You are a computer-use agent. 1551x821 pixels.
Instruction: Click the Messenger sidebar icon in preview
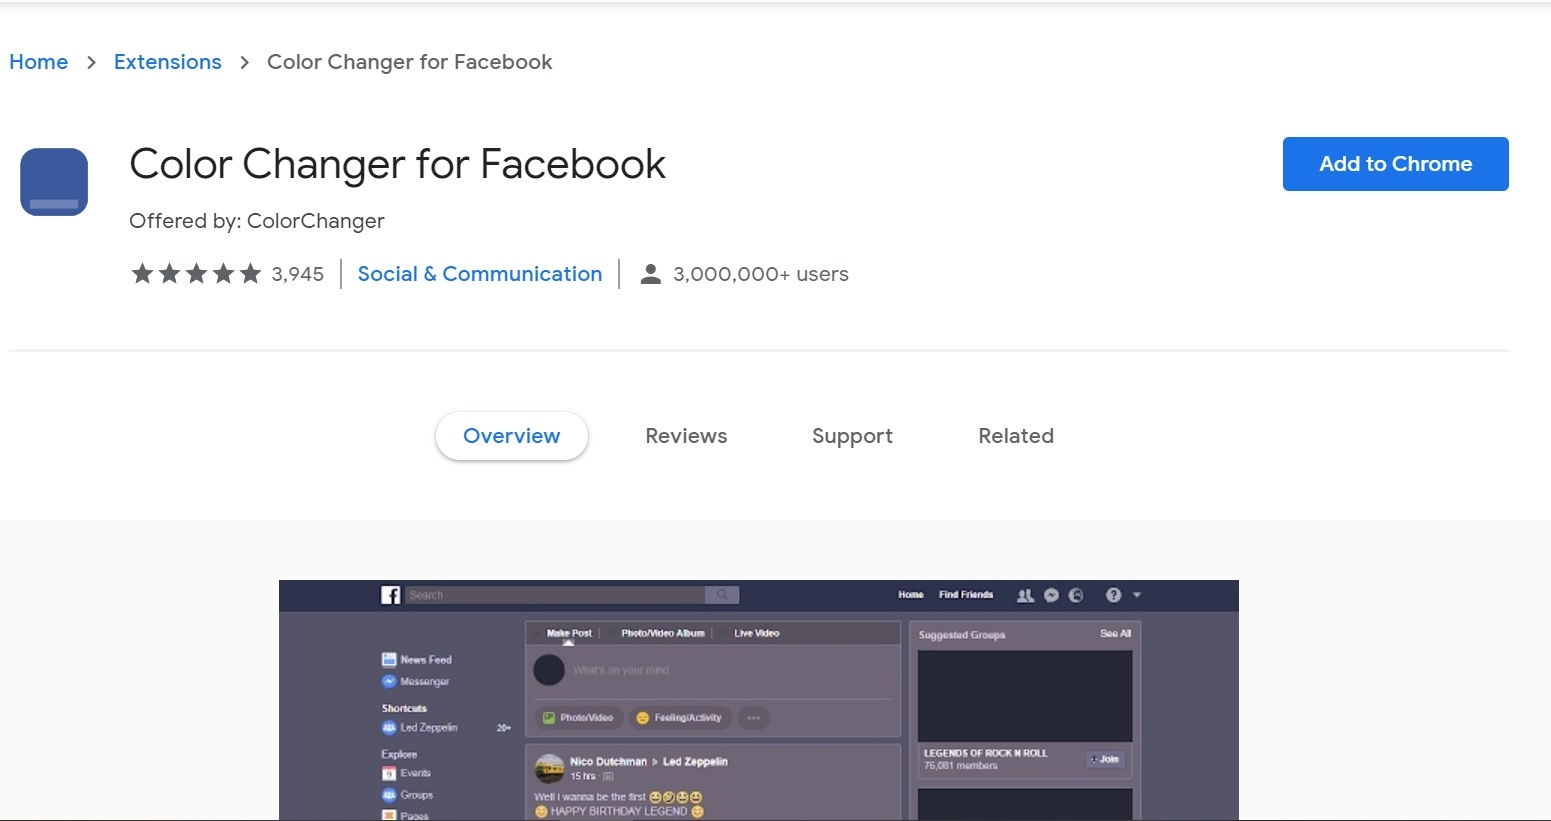pos(389,681)
